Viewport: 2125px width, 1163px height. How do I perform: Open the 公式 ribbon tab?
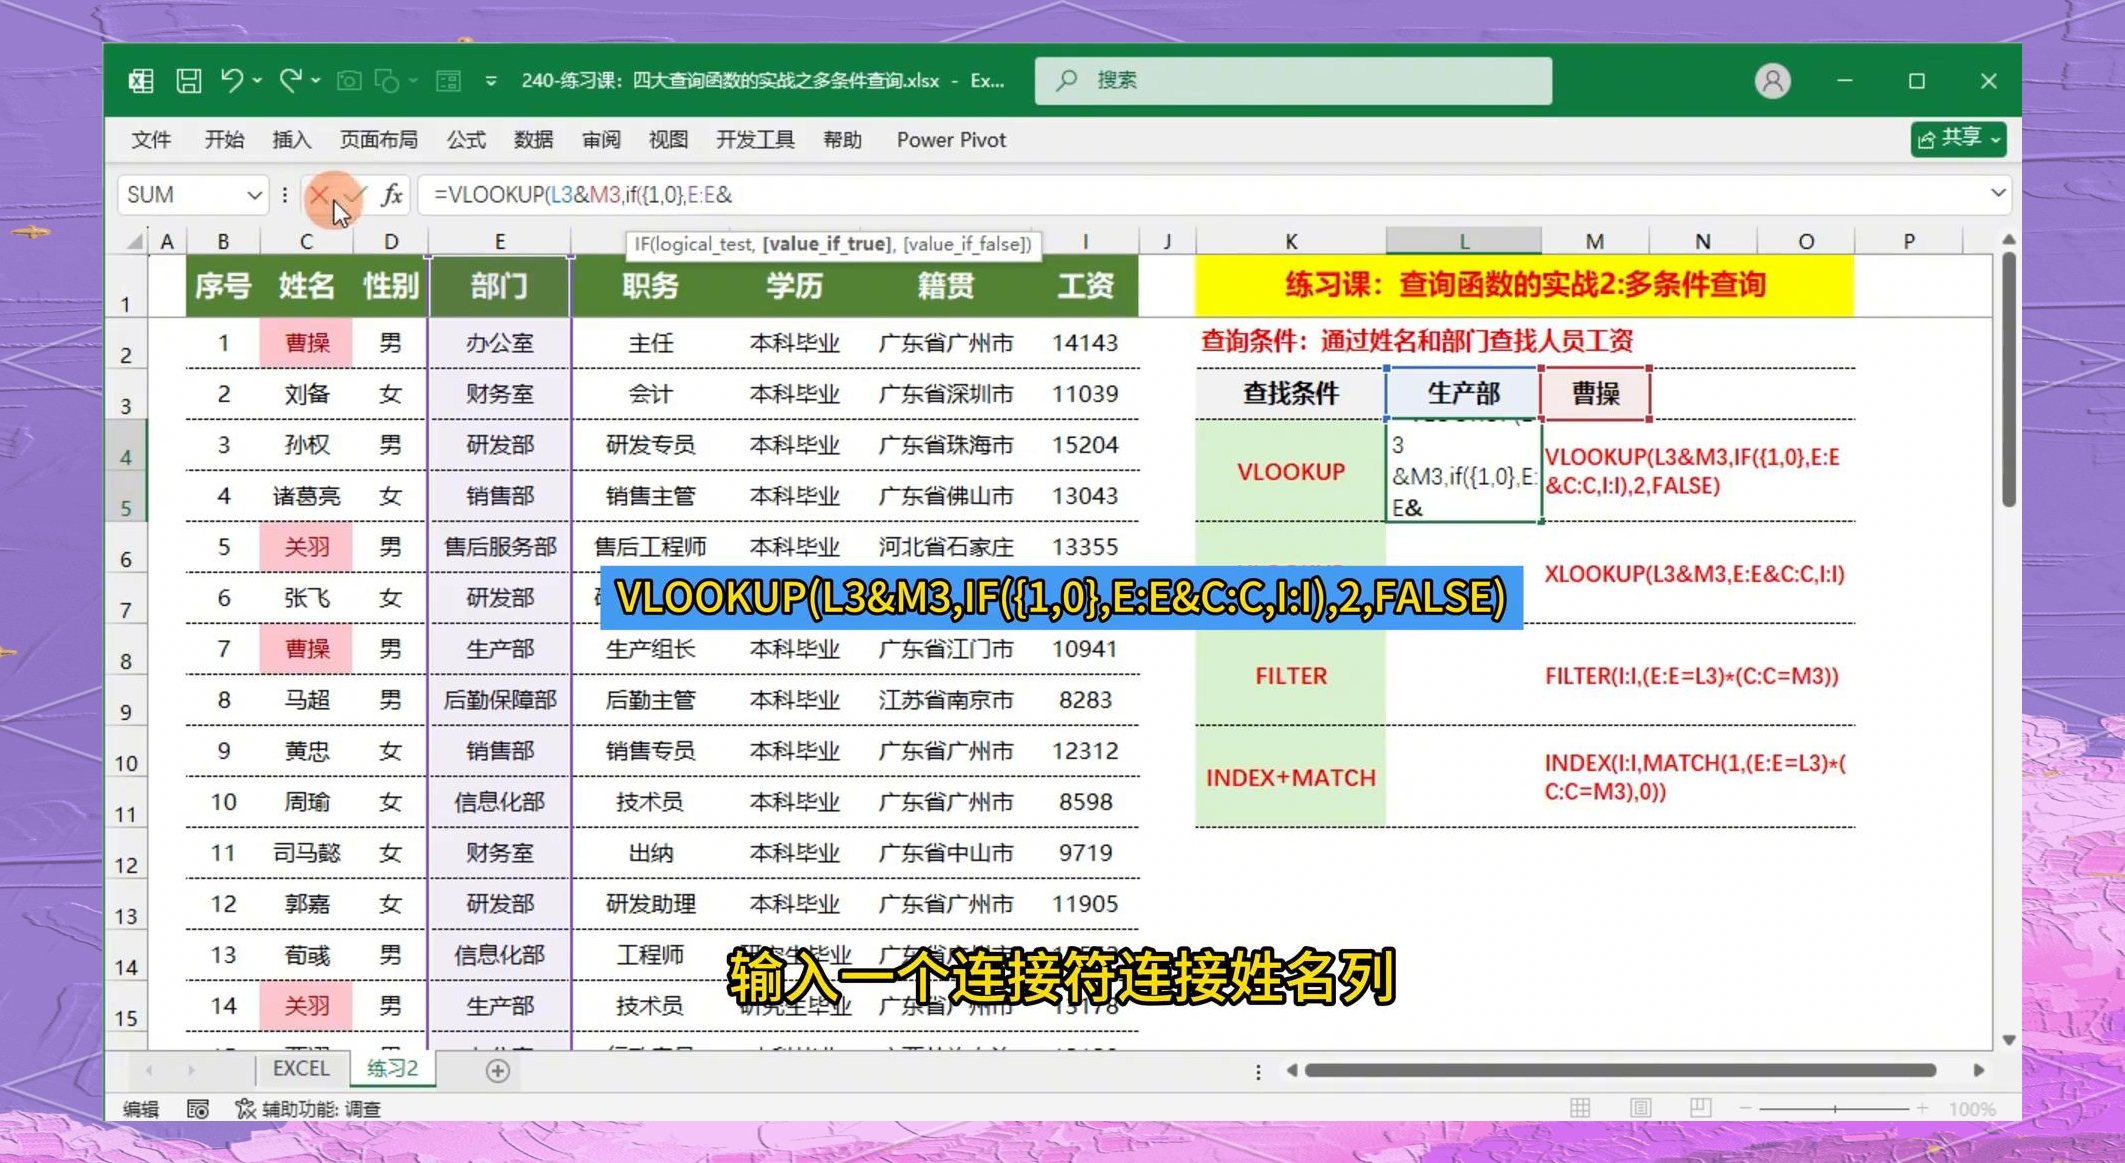(466, 140)
